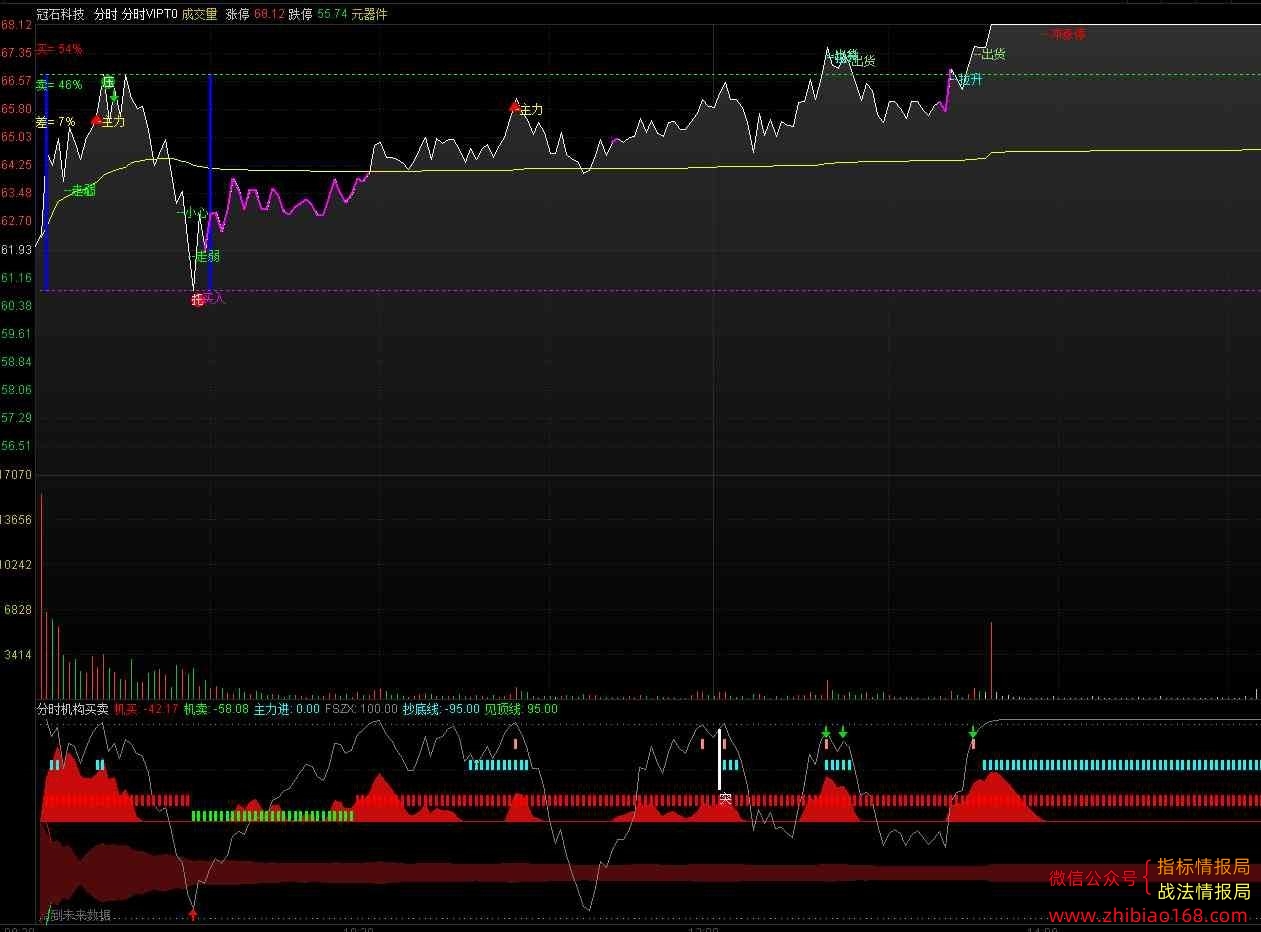Click the 分时VIPT0 indicator name in the header
Image resolution: width=1261 pixels, height=932 pixels.
(149, 14)
